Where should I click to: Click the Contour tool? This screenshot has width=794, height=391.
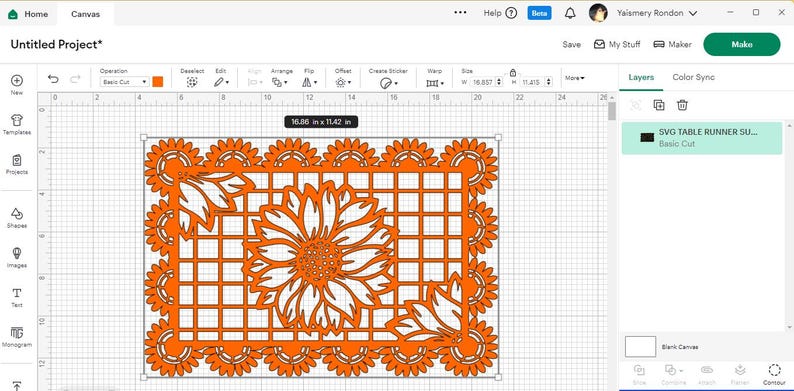tap(774, 374)
